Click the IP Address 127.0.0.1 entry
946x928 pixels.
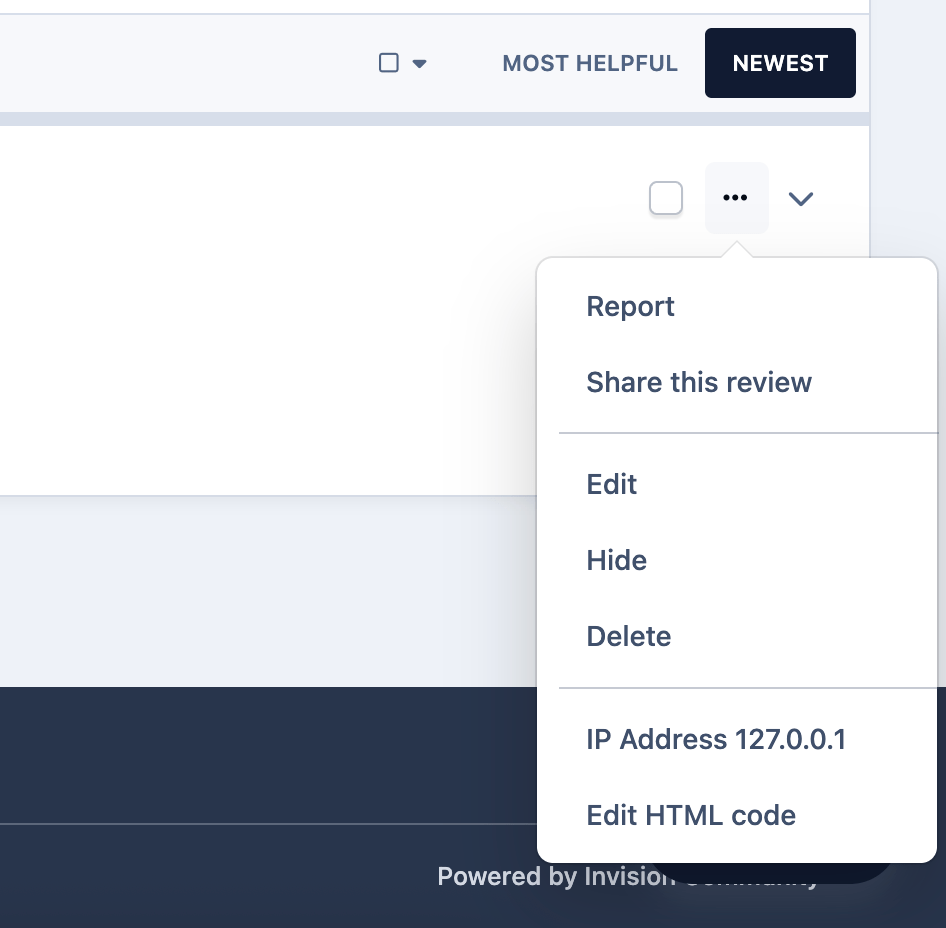tap(716, 739)
